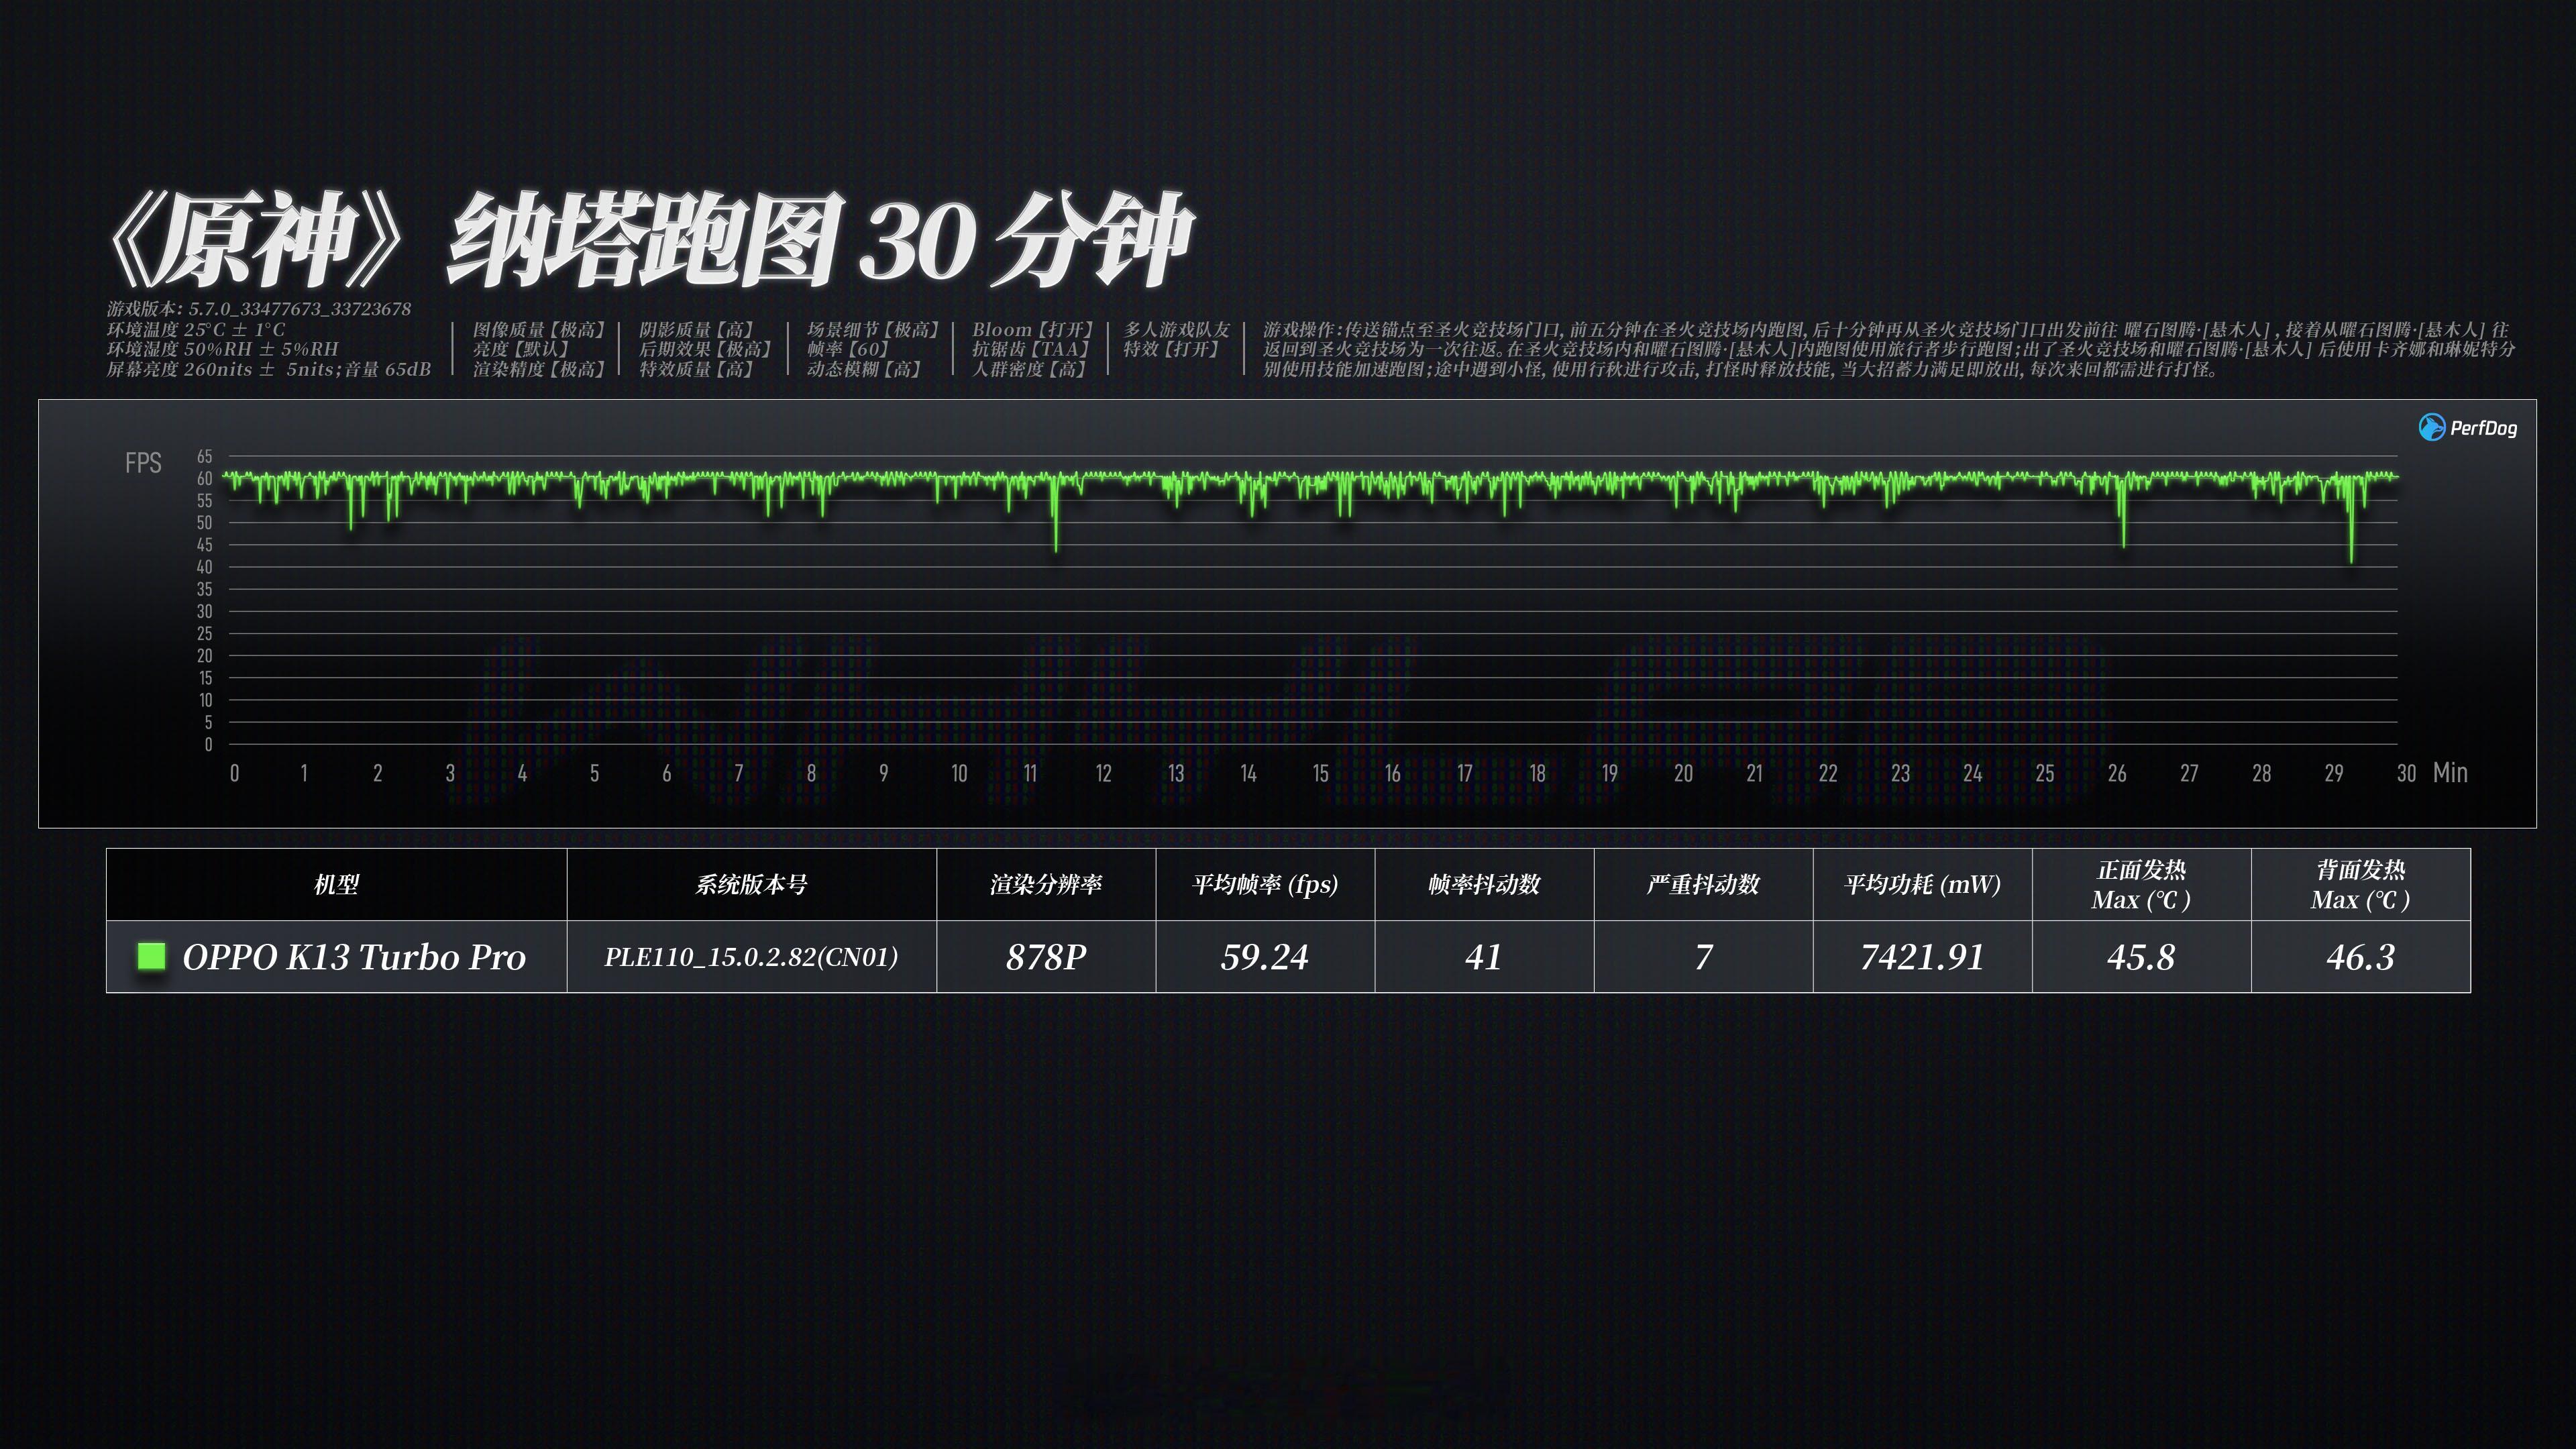Click the minute 11 label on the x-axis

pyautogui.click(x=1030, y=773)
